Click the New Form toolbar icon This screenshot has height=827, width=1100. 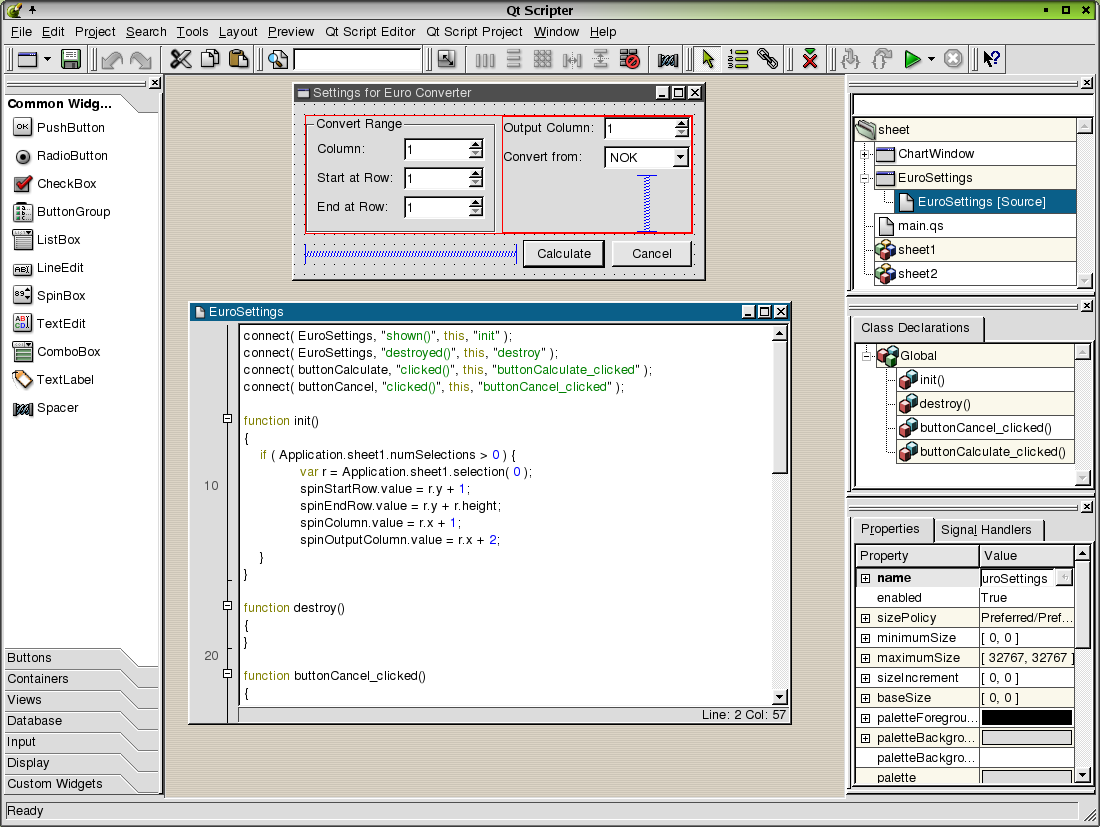tap(27, 60)
